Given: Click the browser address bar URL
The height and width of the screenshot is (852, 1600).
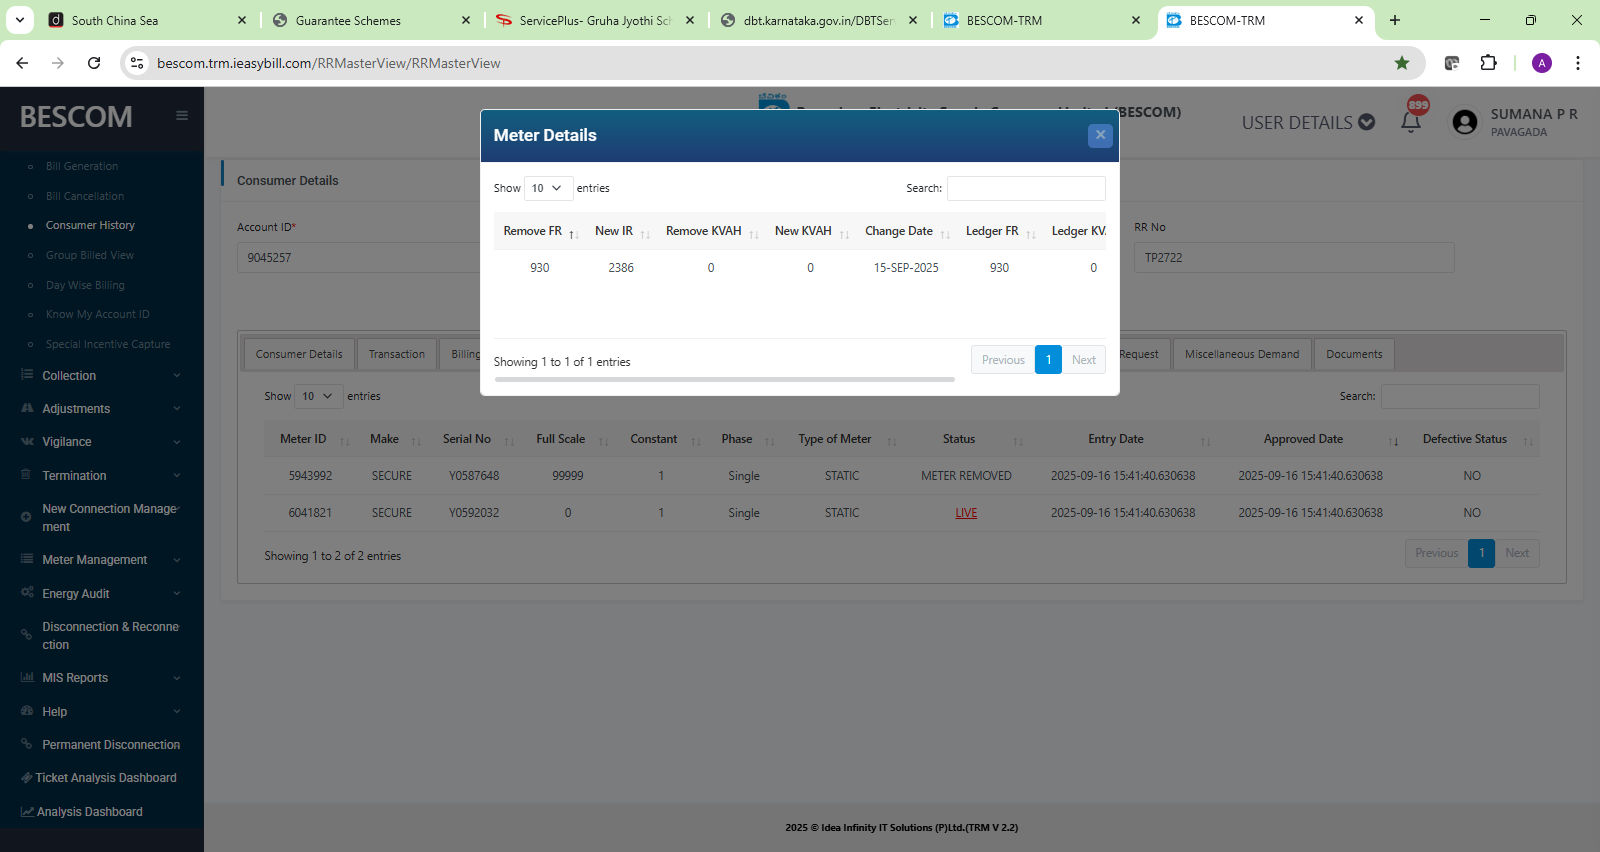Looking at the screenshot, I should (328, 63).
